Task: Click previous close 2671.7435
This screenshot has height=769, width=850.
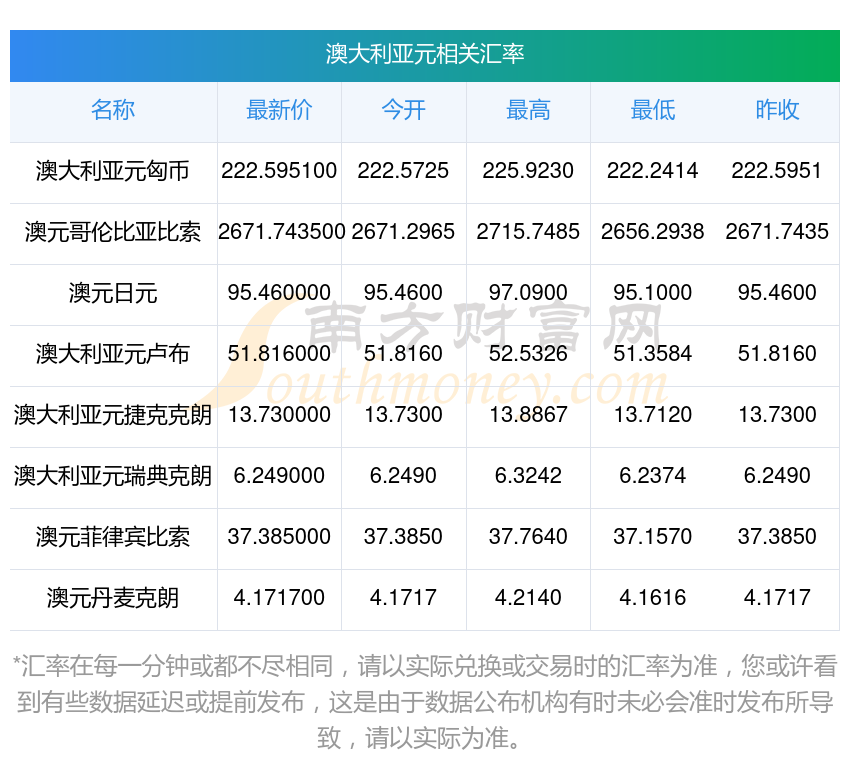Action: point(777,232)
